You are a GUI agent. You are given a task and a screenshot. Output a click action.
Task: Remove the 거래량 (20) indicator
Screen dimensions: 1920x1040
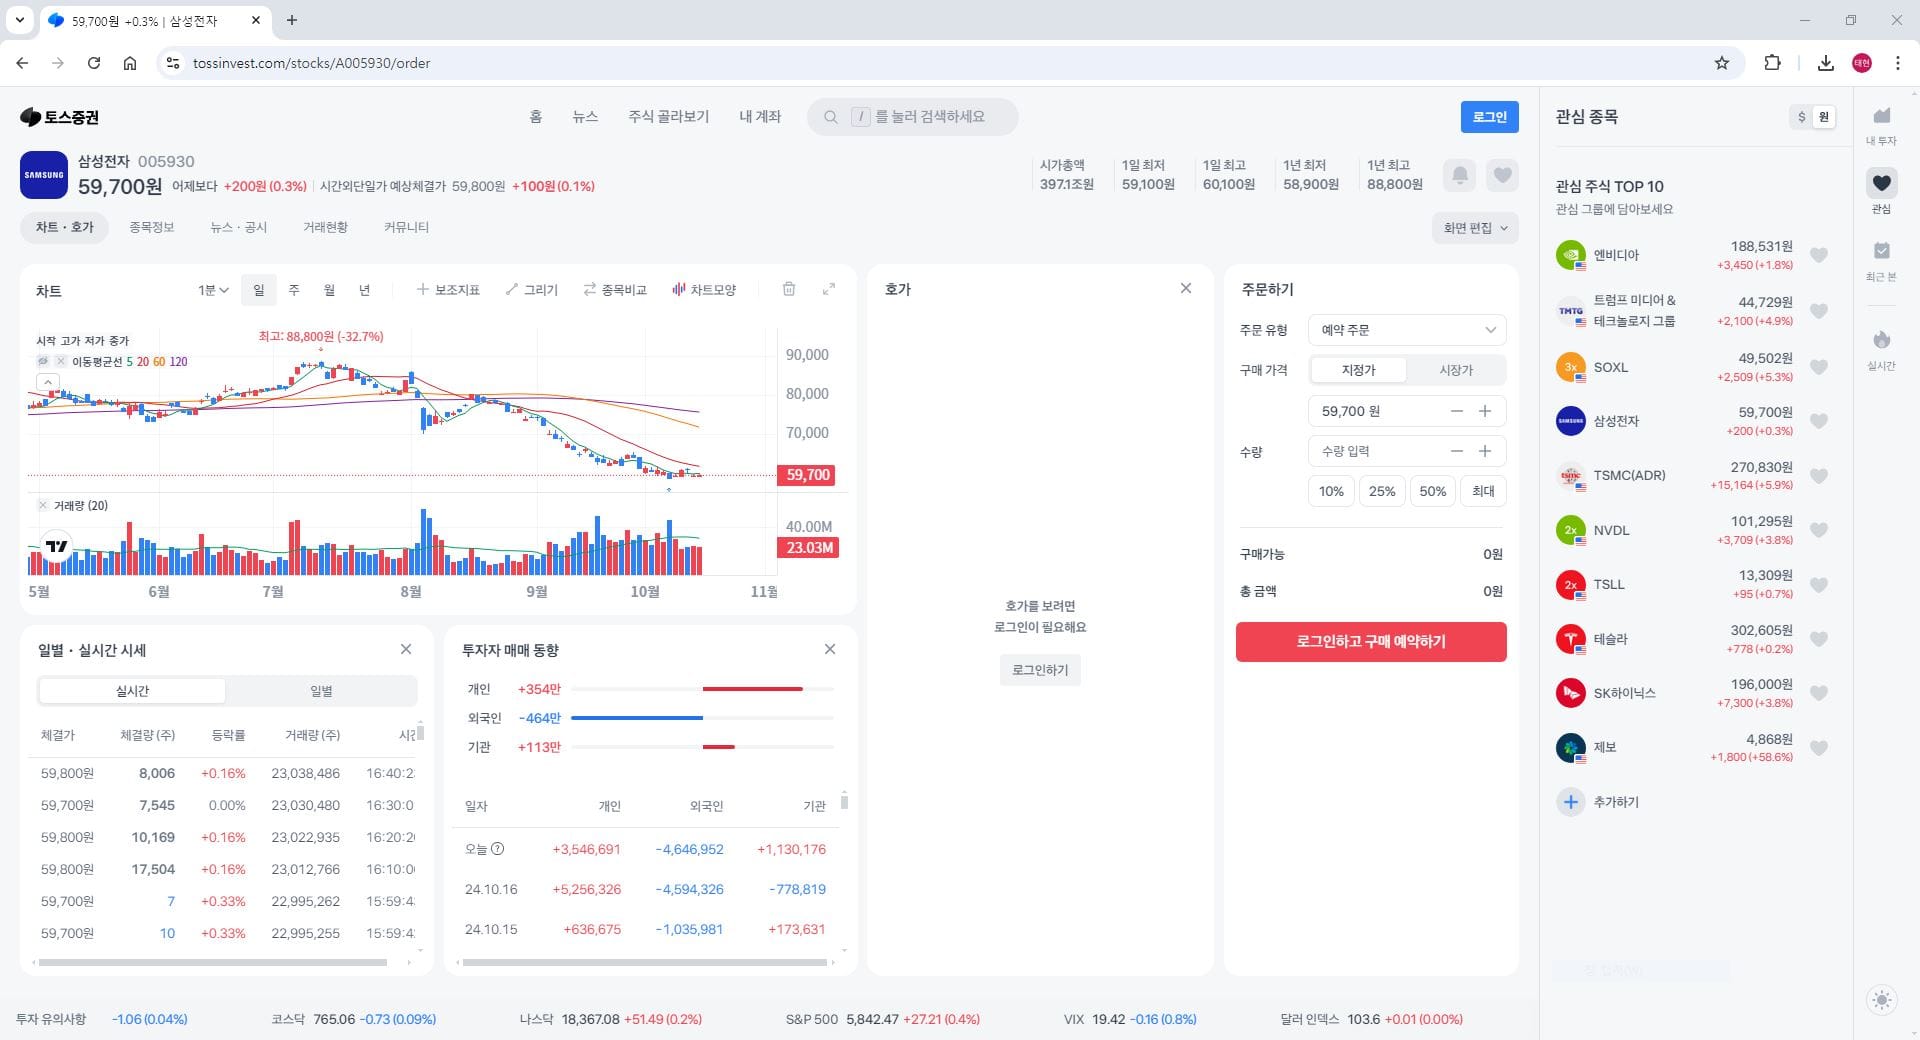(43, 506)
